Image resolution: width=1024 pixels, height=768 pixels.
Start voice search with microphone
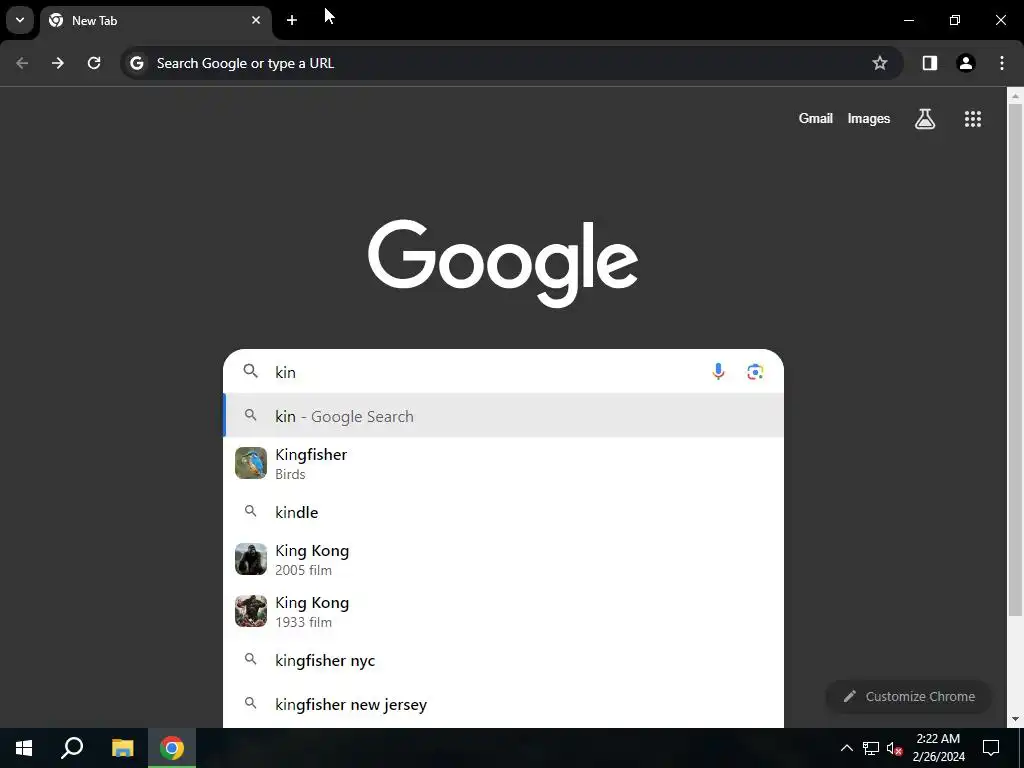click(718, 372)
